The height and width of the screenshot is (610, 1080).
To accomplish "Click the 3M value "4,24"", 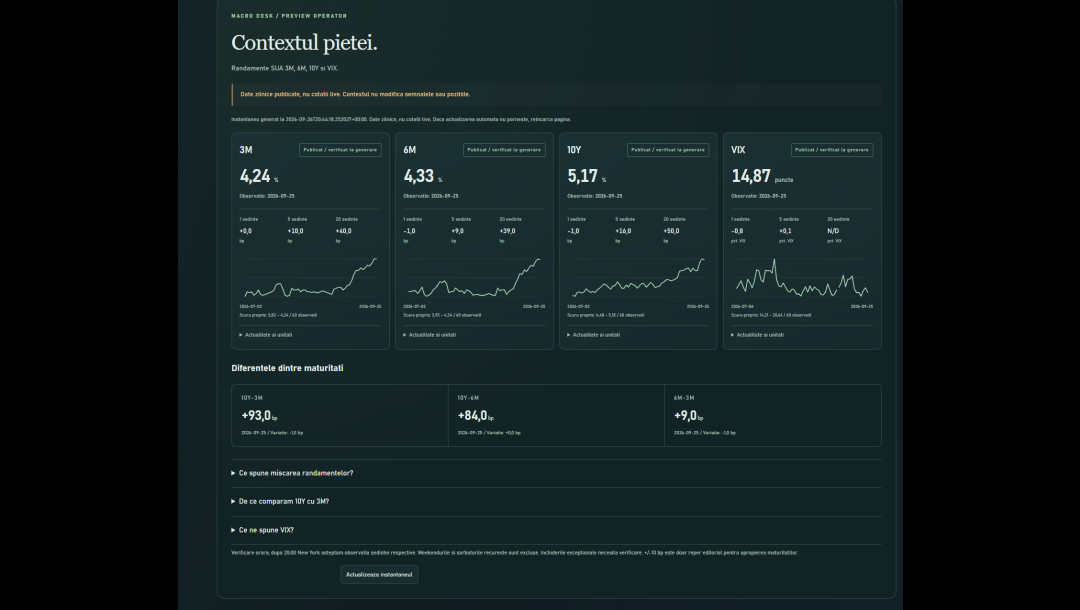I will 255,176.
